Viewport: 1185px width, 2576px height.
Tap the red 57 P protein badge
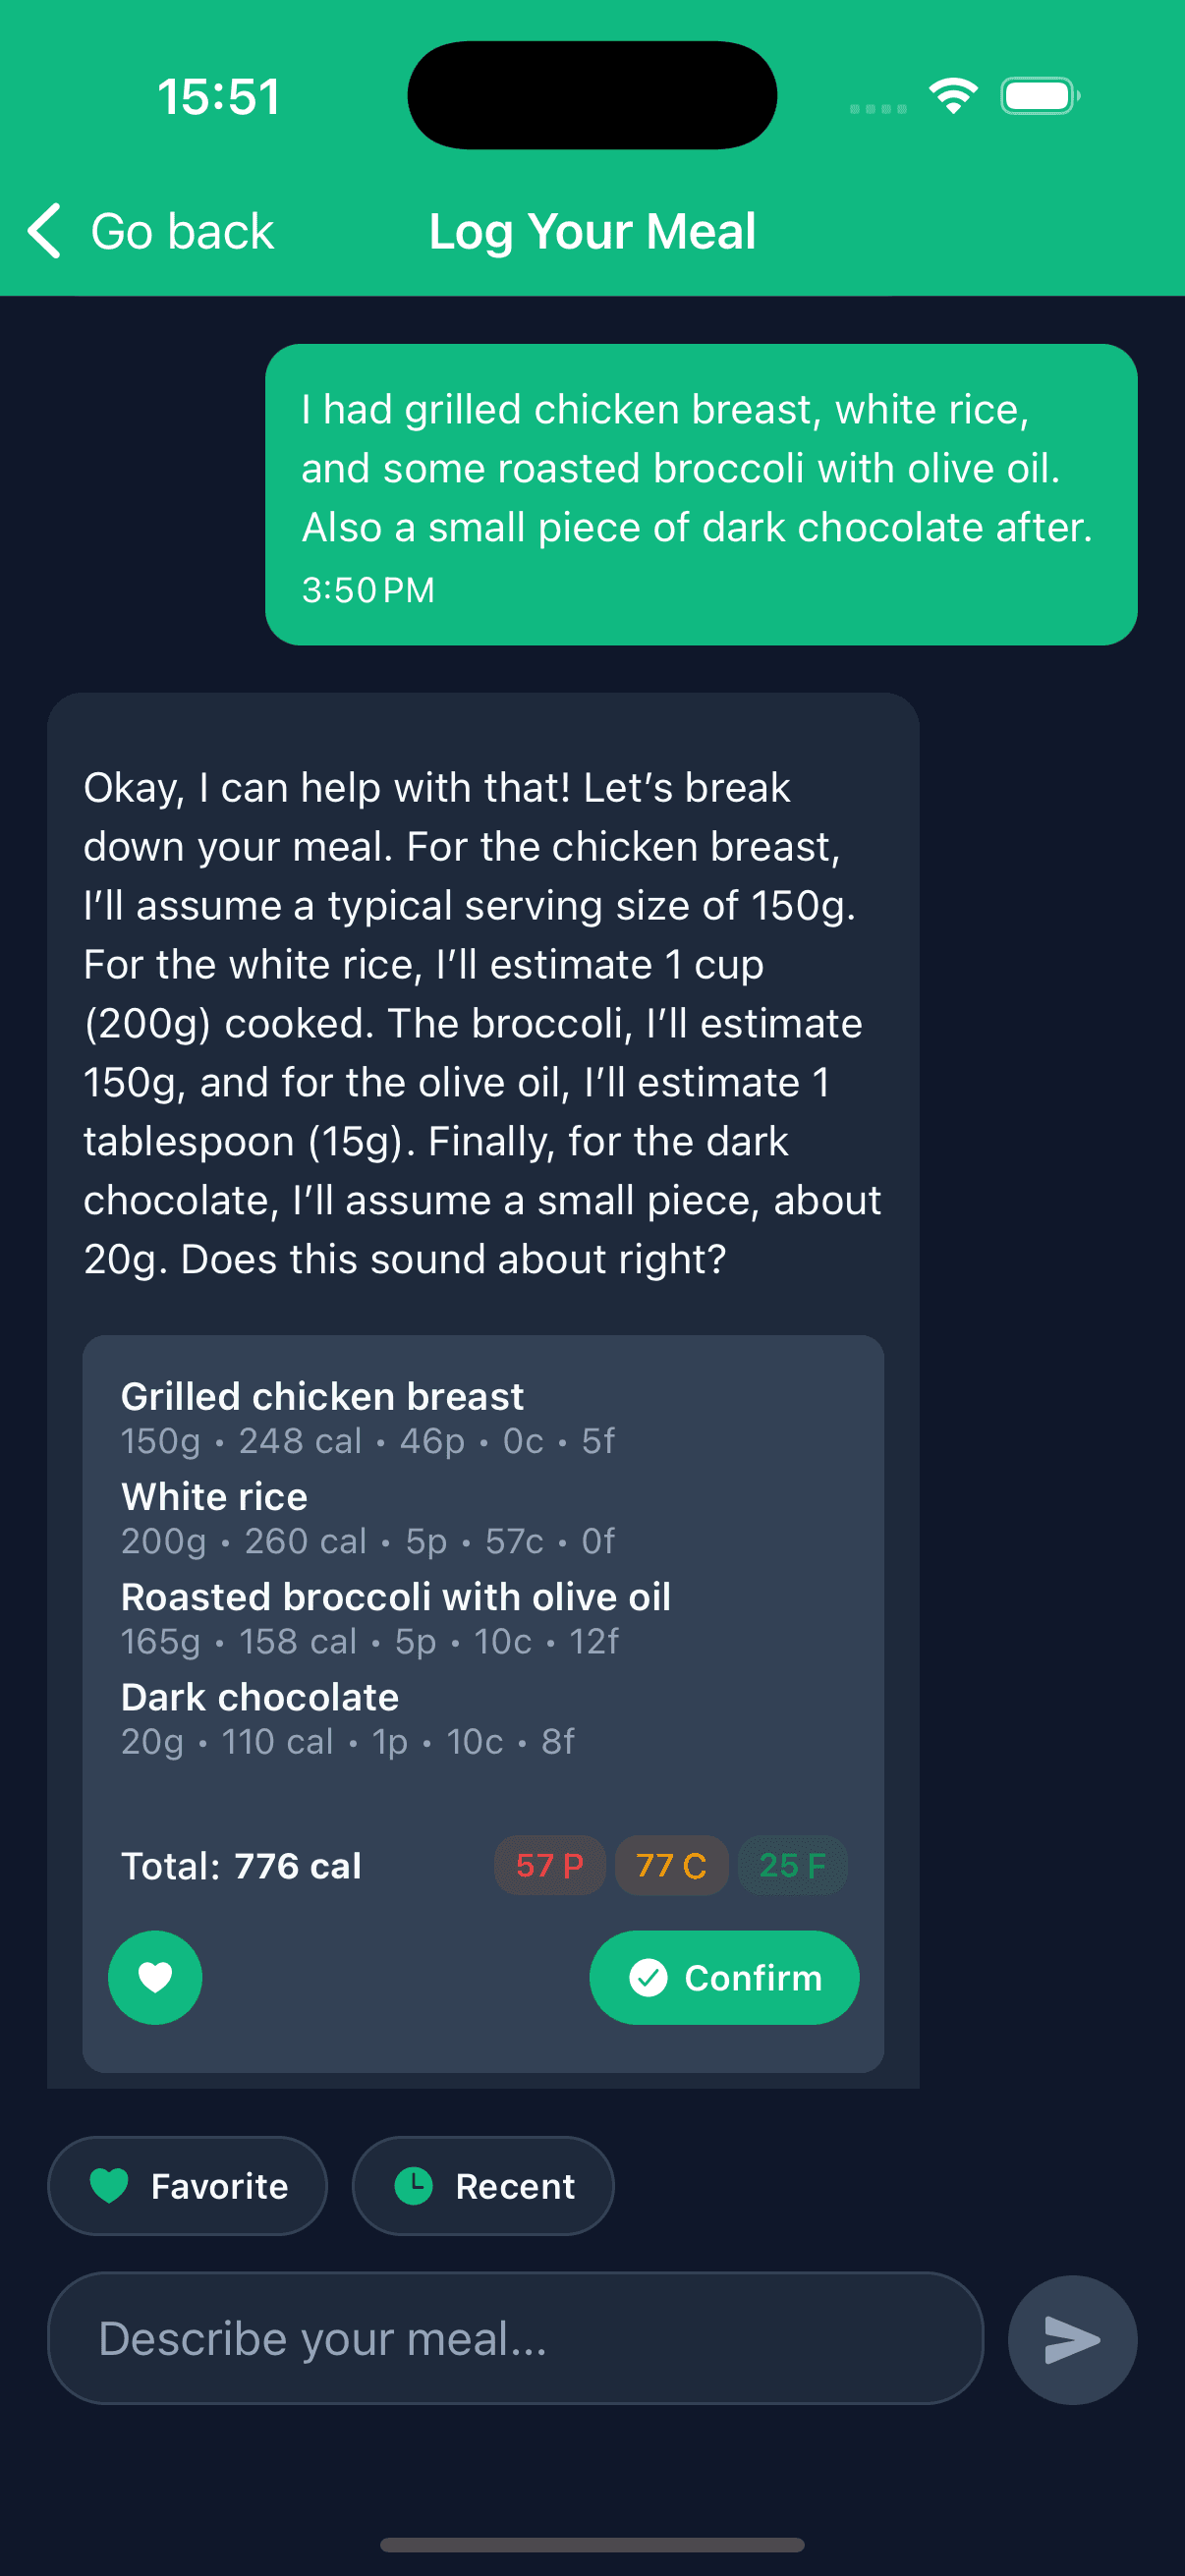point(549,1865)
